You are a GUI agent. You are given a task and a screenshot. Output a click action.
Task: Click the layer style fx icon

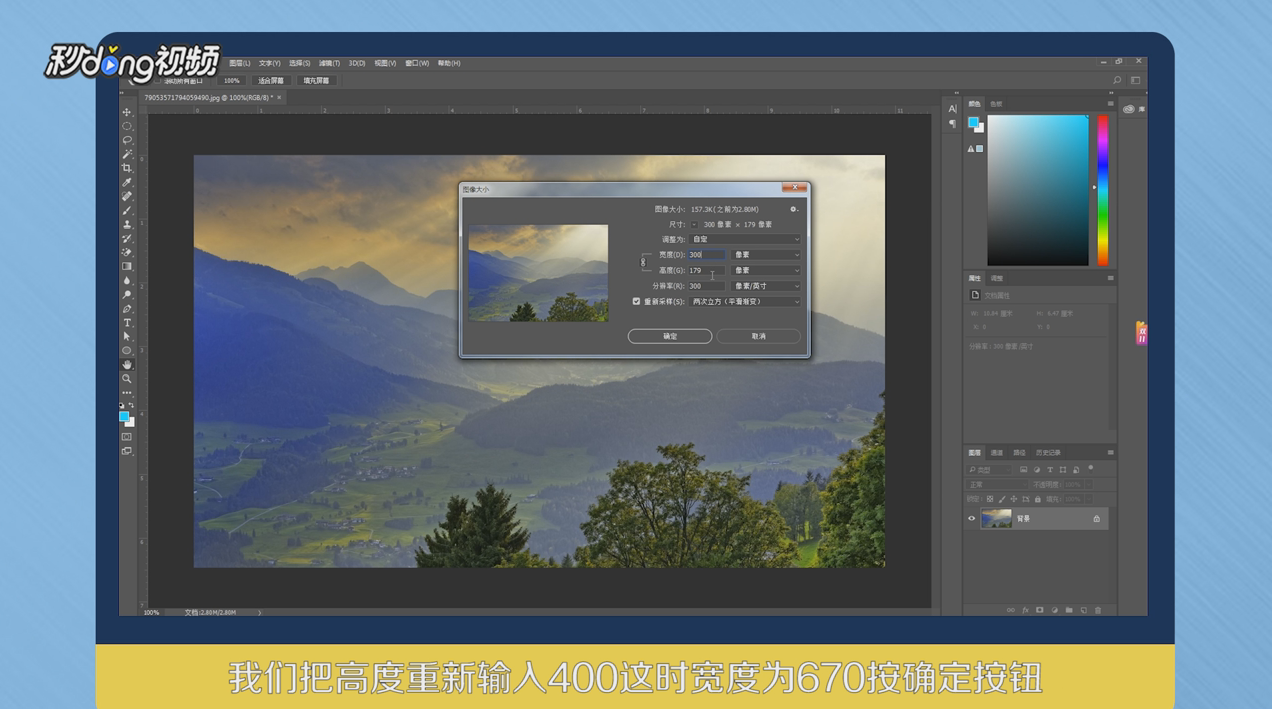[x=1025, y=610]
